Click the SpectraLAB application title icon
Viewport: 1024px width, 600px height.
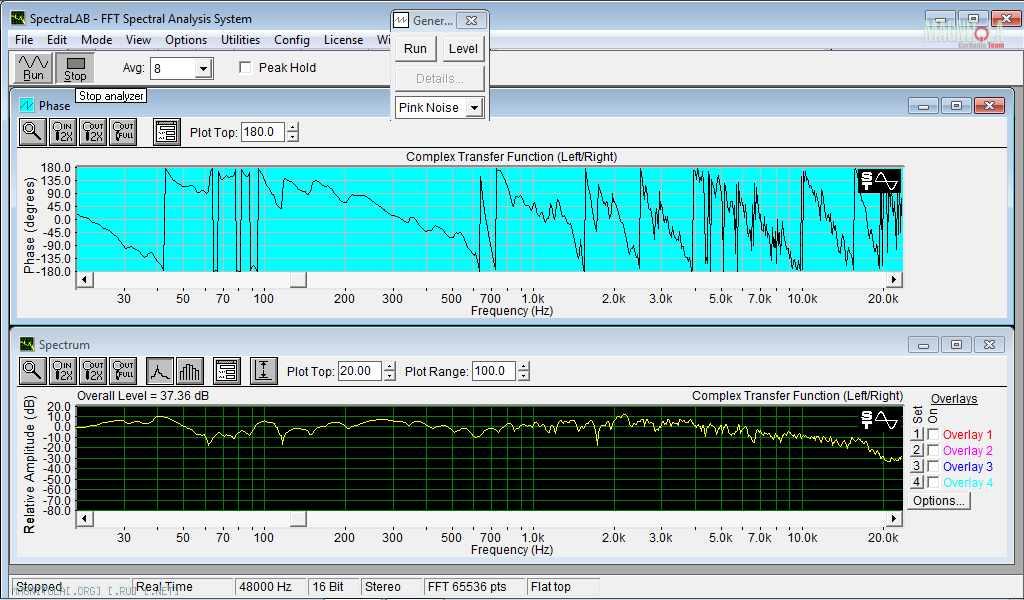[18, 19]
